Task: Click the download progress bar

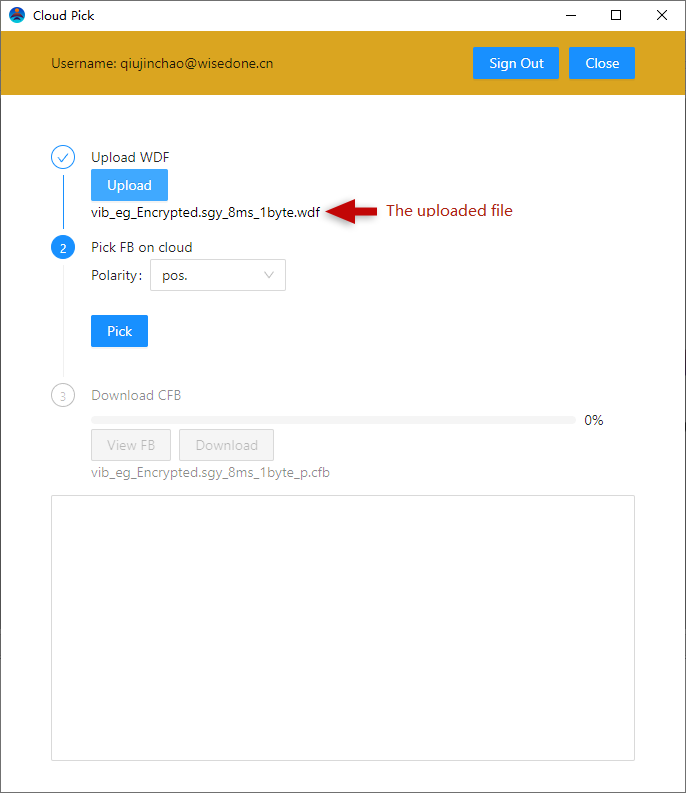Action: (332, 420)
